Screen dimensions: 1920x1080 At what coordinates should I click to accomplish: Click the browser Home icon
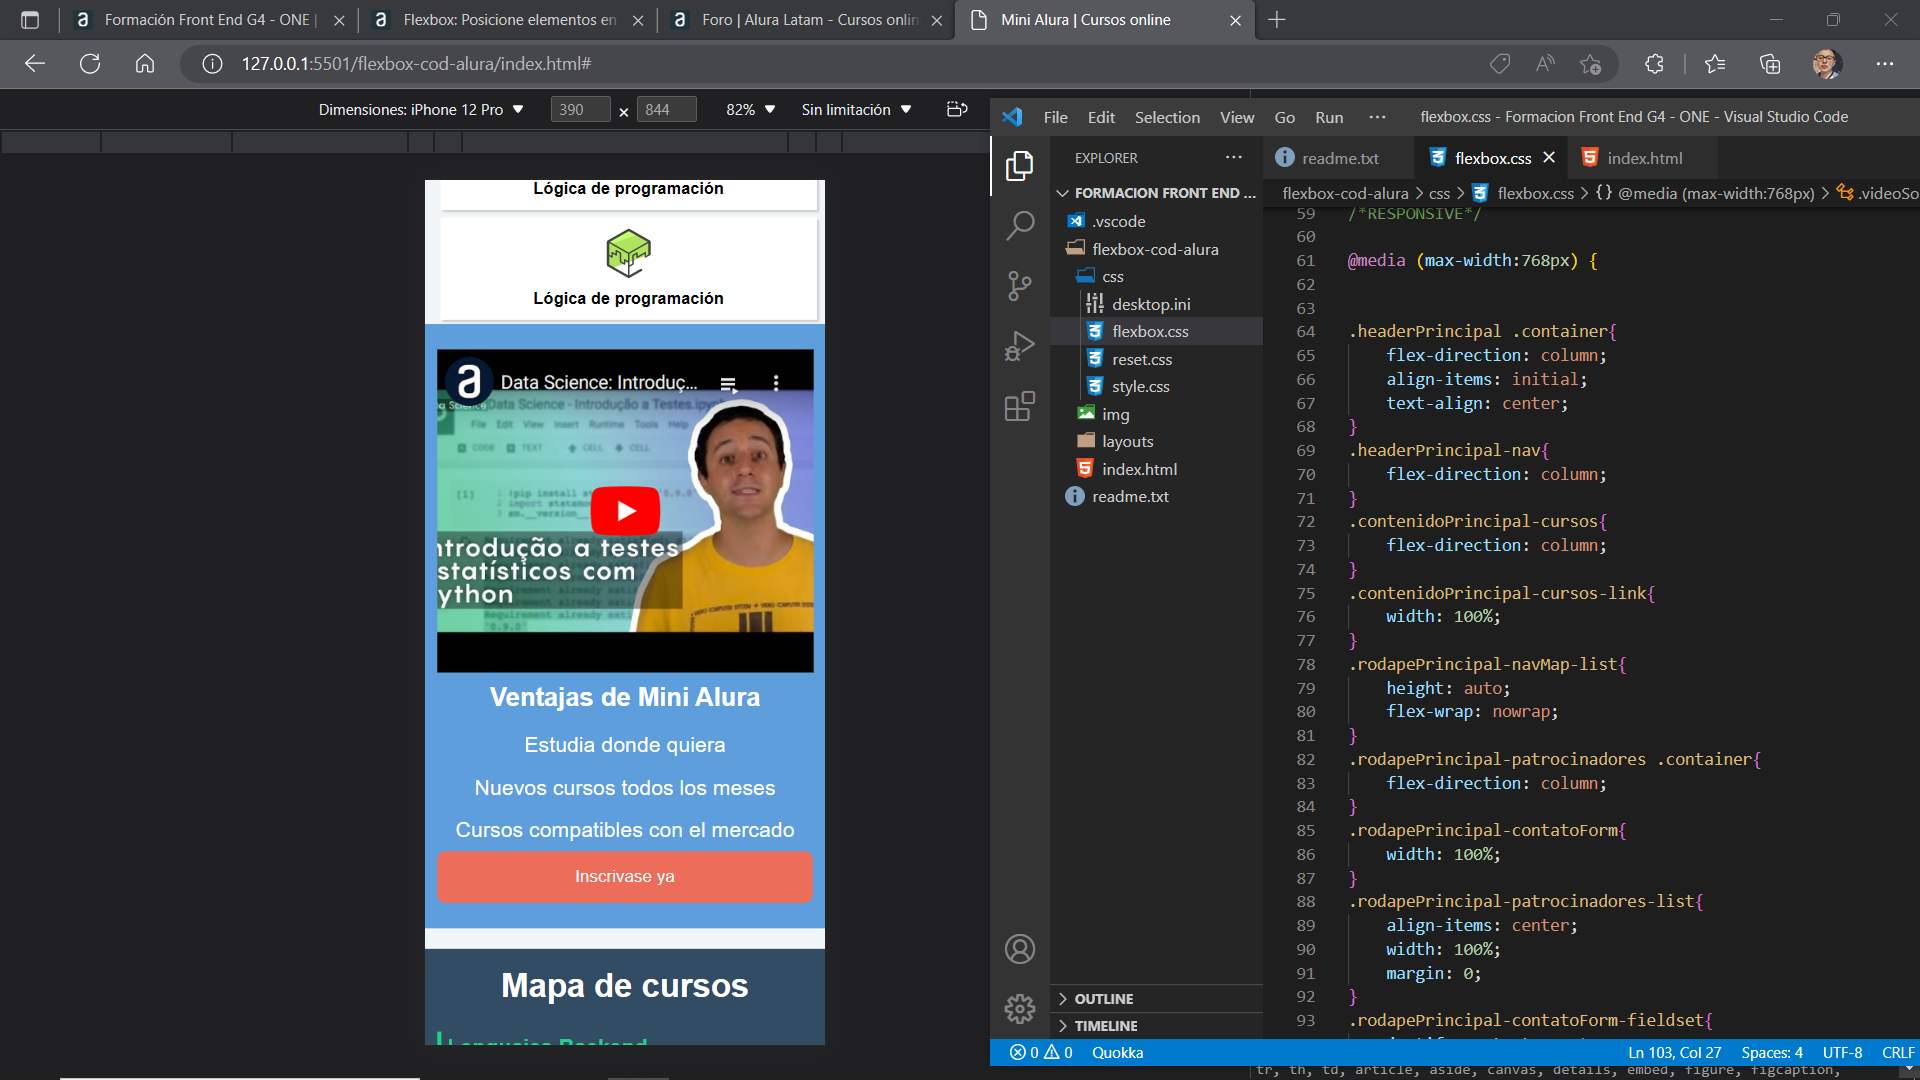[145, 64]
